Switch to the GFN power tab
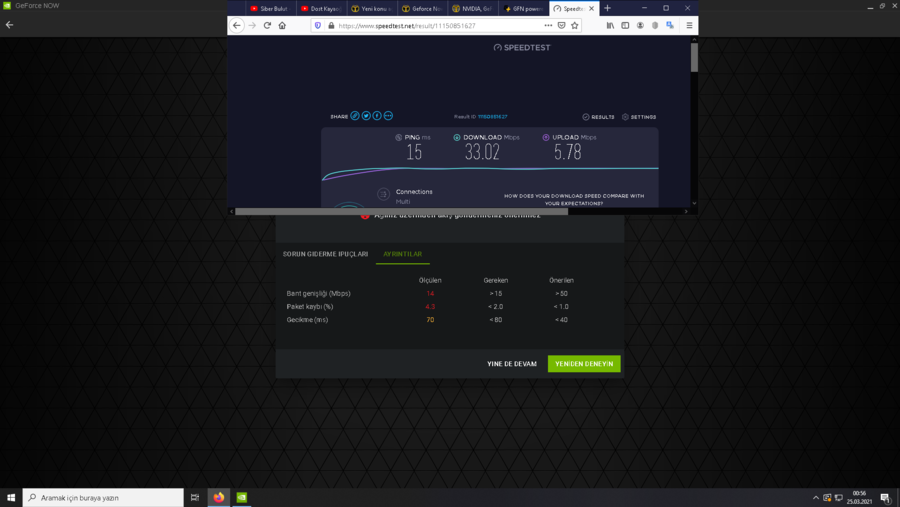This screenshot has width=900, height=507. pyautogui.click(x=523, y=9)
